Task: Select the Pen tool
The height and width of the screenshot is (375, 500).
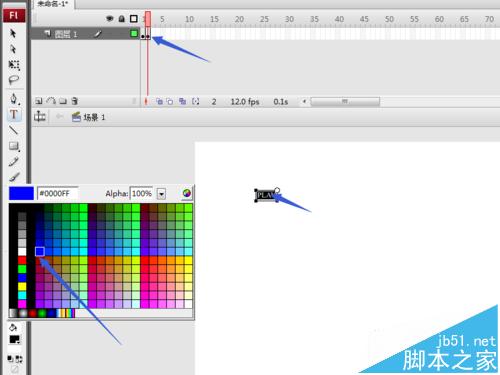Action: click(x=14, y=99)
